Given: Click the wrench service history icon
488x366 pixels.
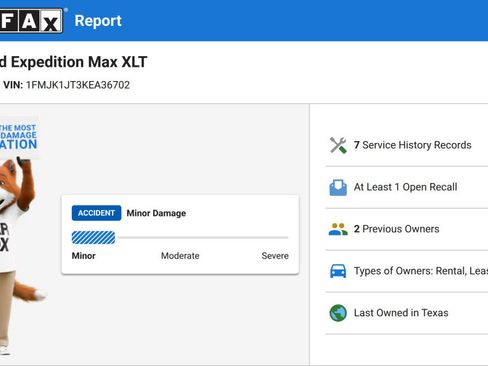Looking at the screenshot, I should tap(338, 145).
